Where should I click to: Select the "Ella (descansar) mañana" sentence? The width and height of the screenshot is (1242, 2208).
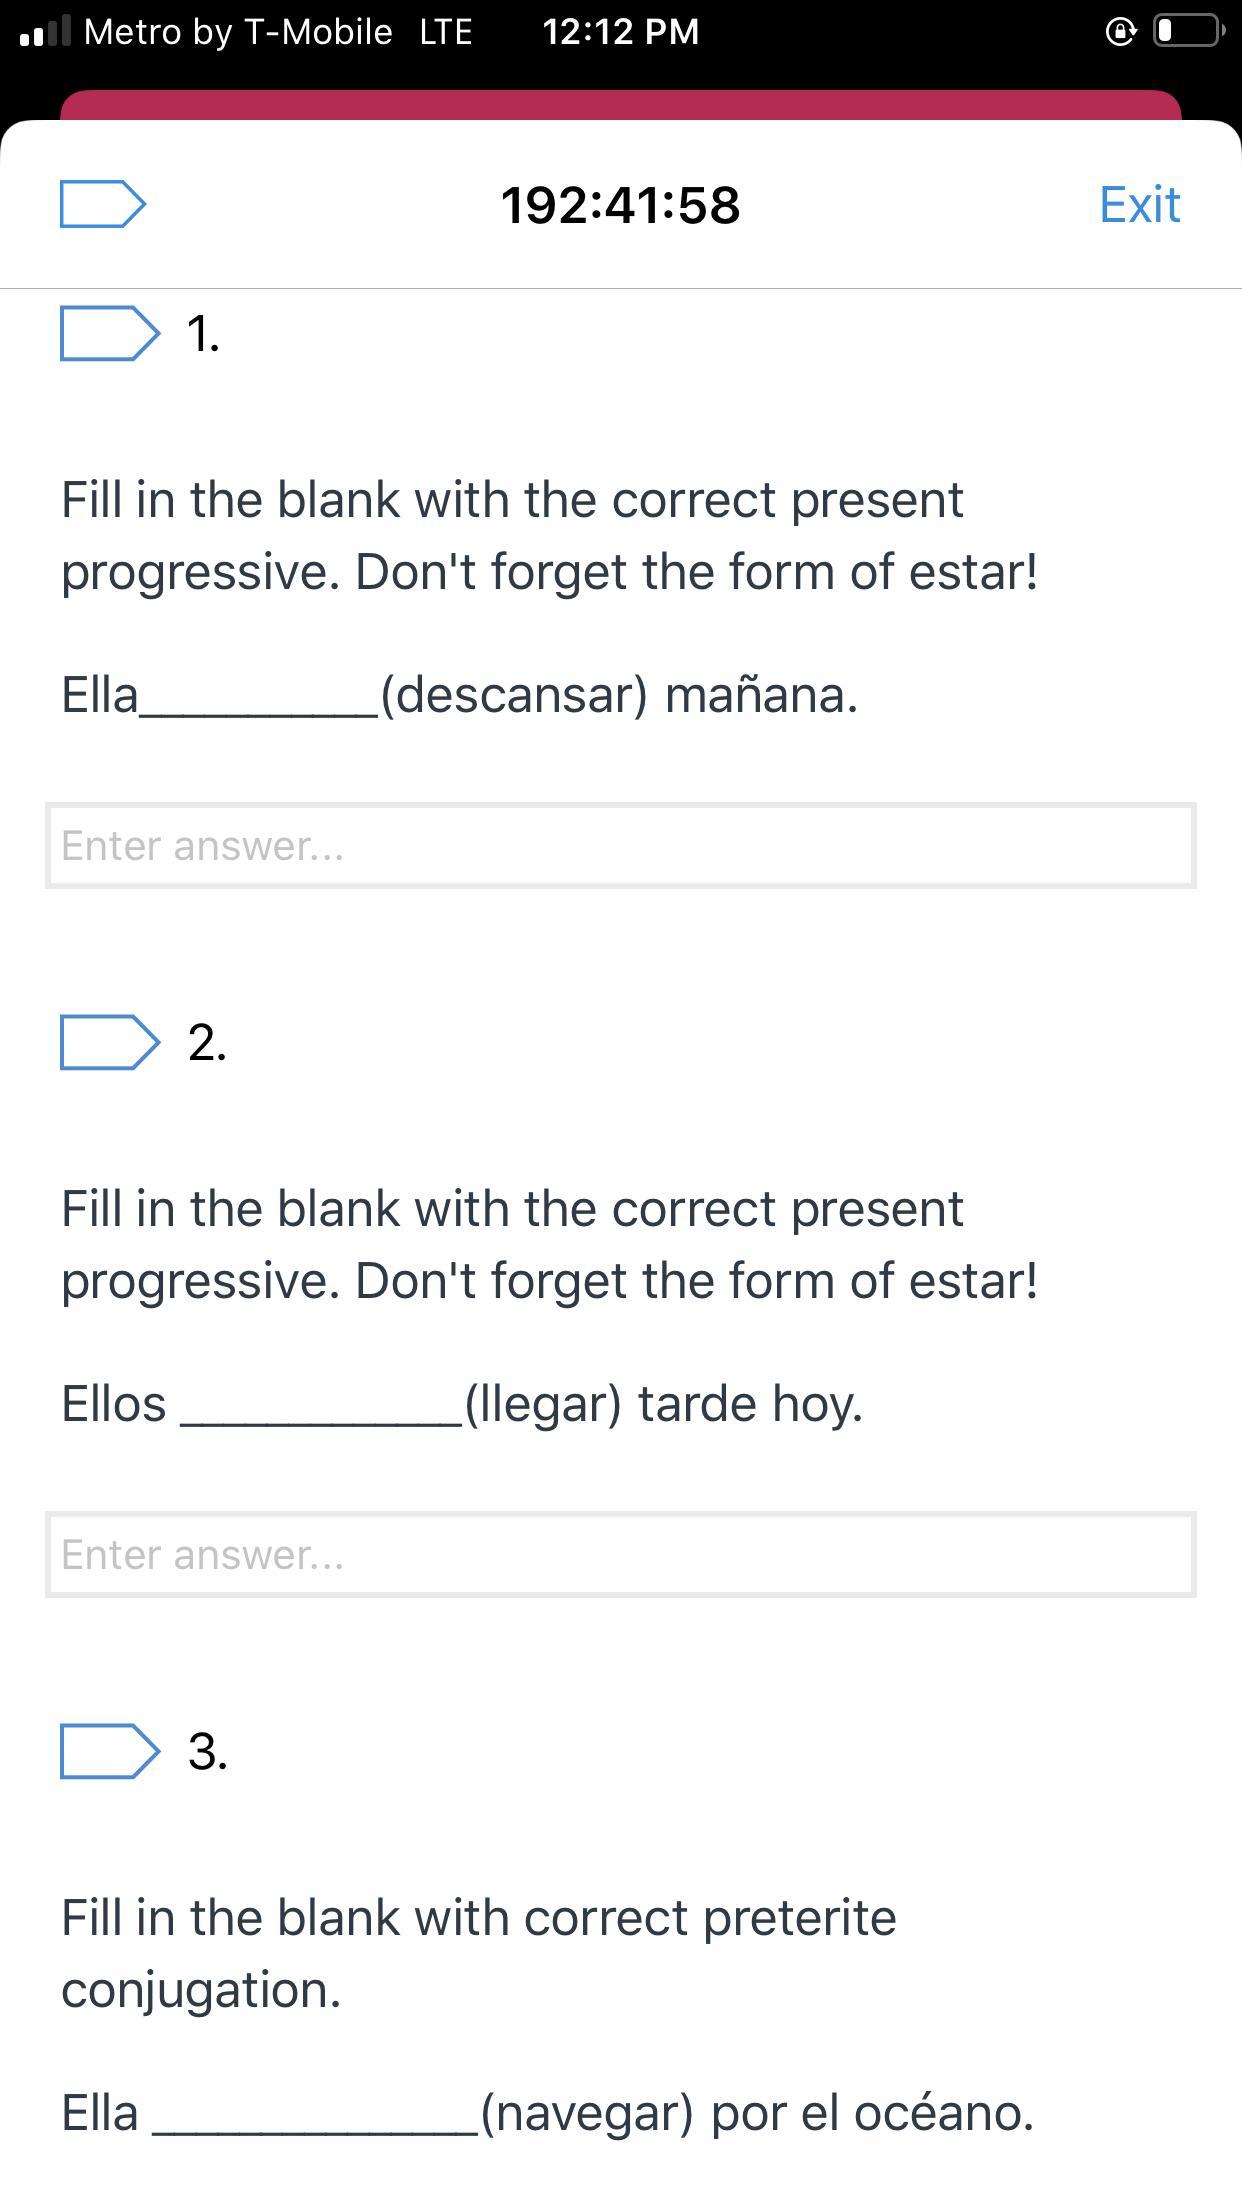pyautogui.click(x=460, y=695)
